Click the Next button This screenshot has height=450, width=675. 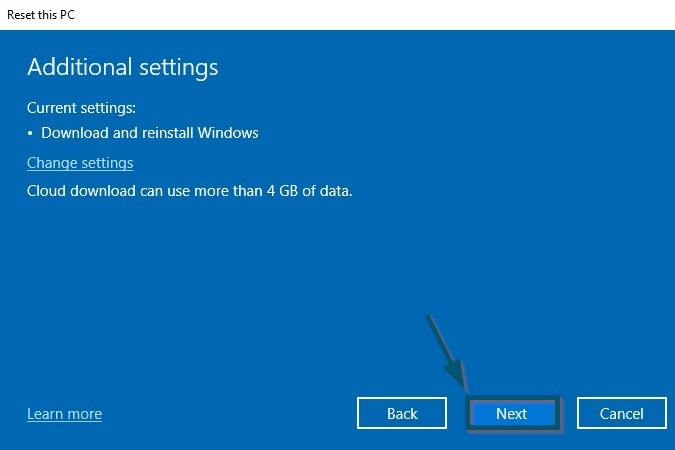(x=512, y=413)
